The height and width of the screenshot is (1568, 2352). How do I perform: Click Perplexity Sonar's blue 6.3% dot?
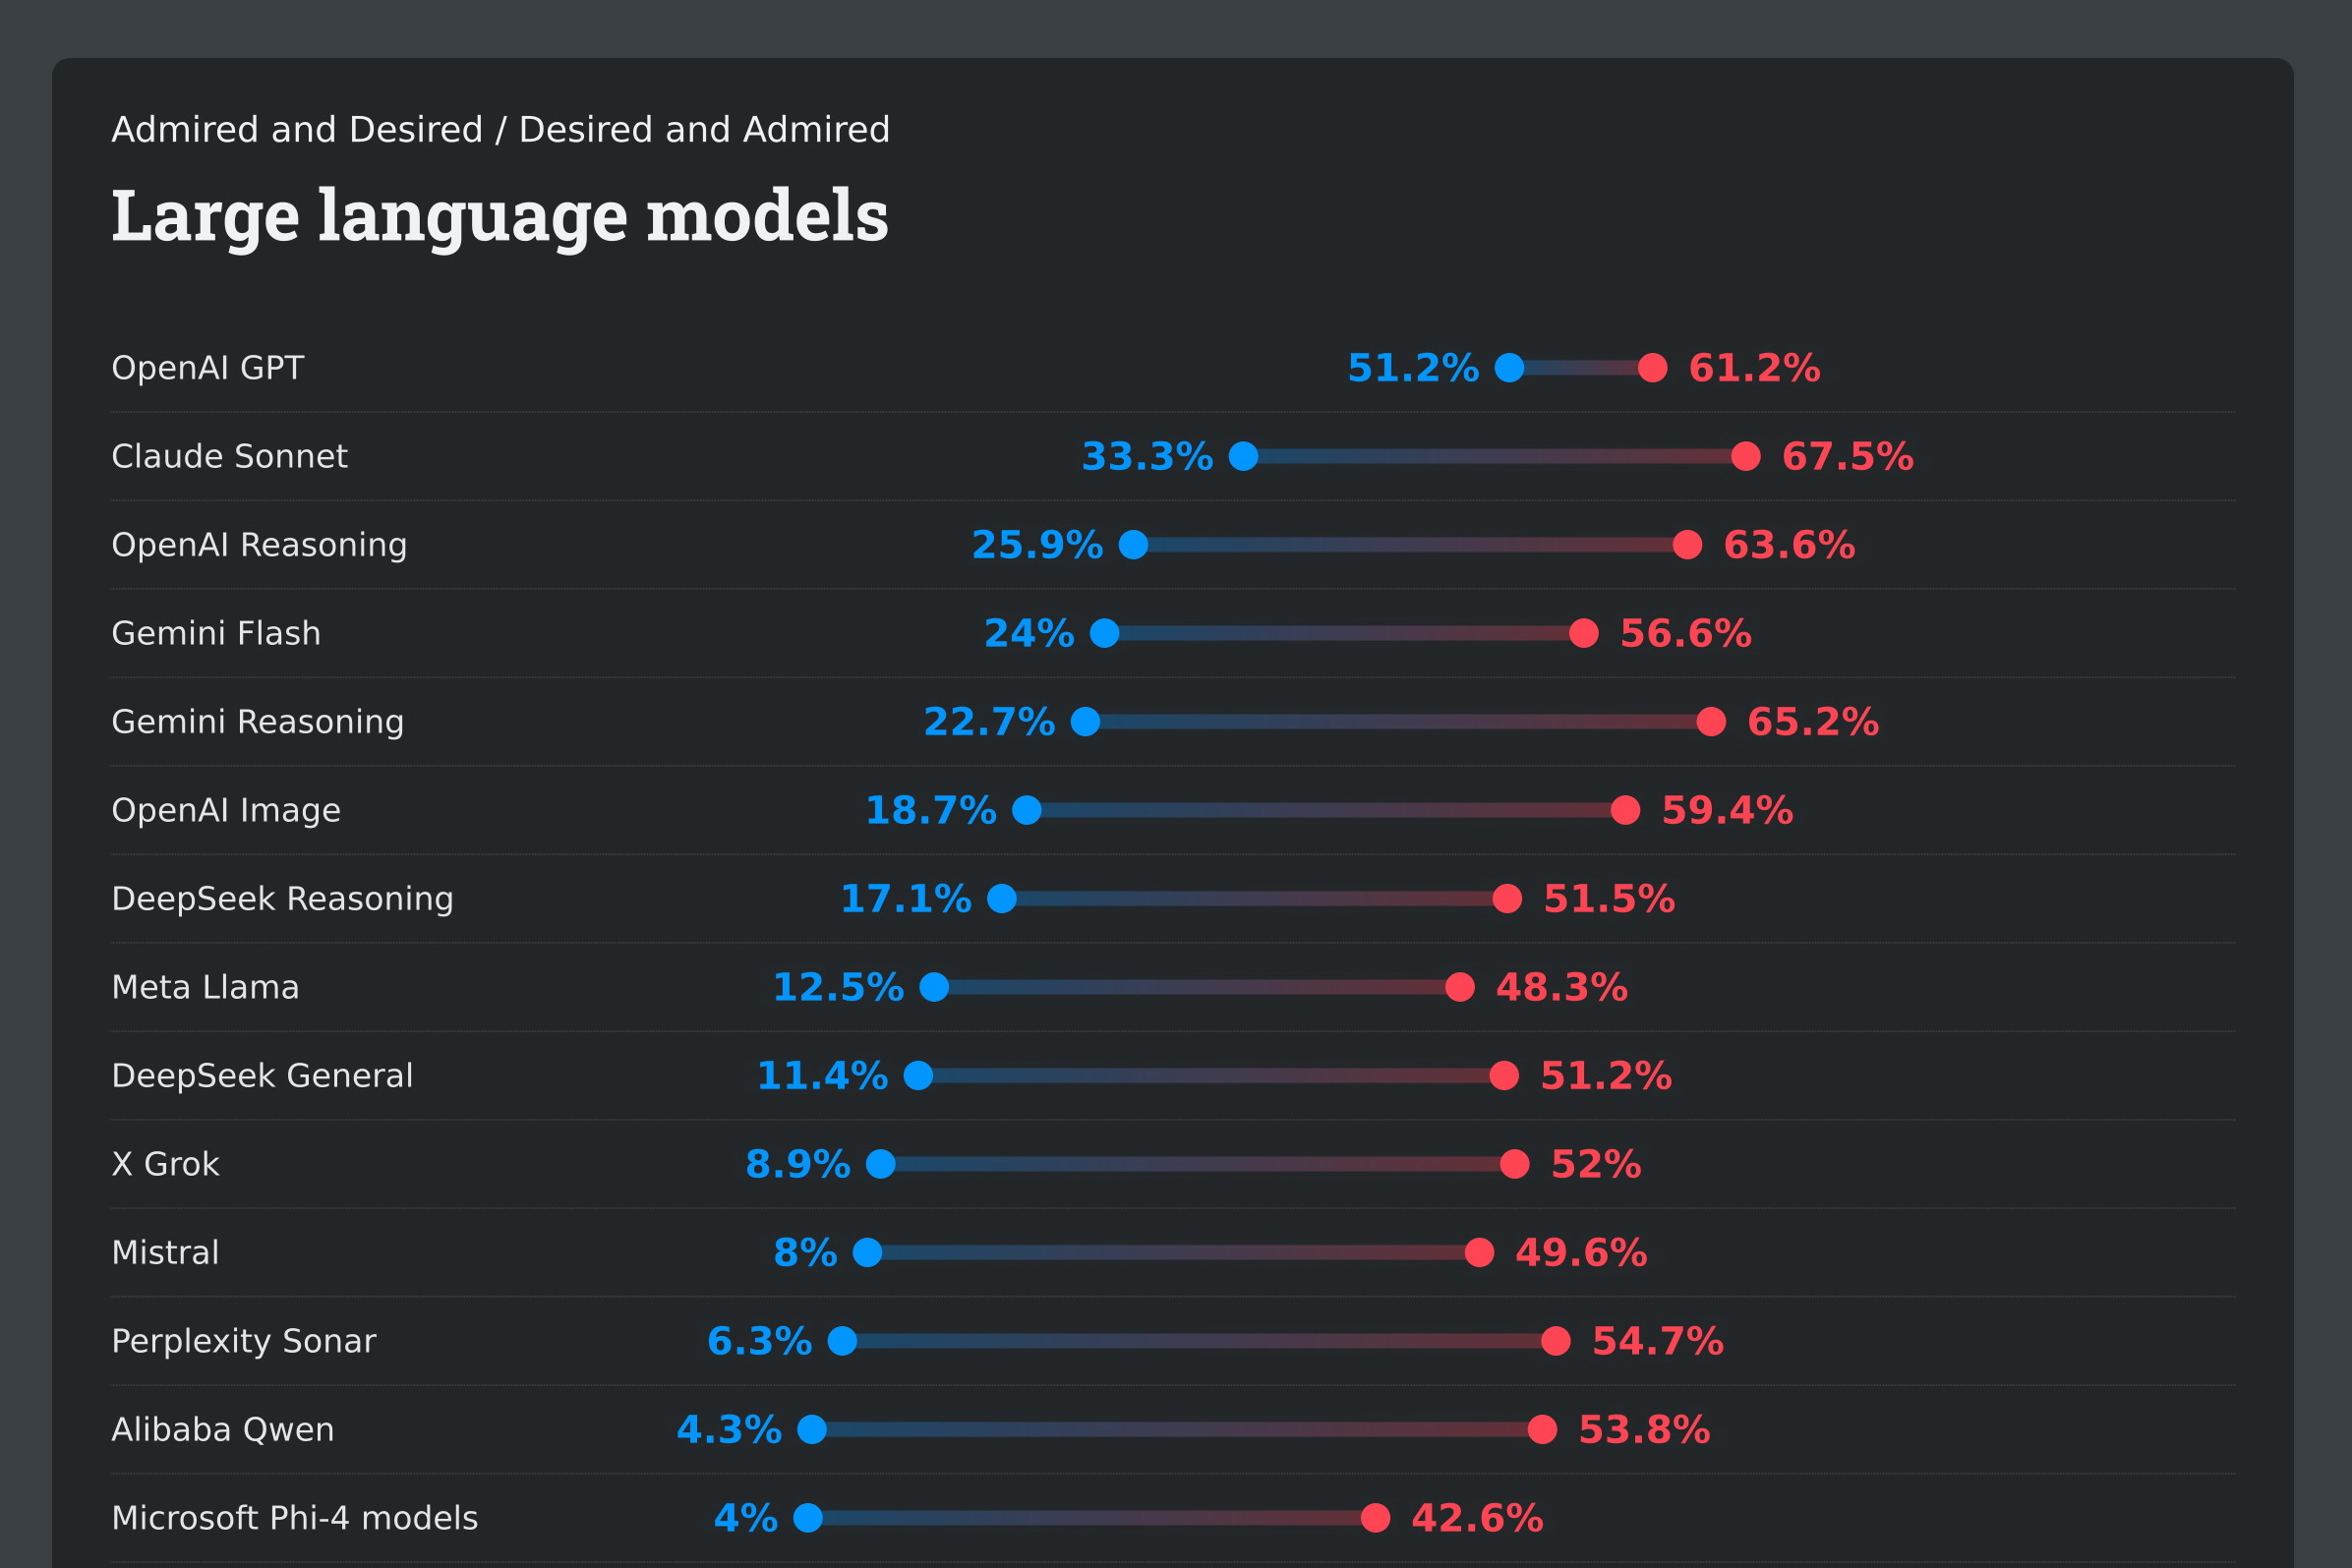coord(842,1341)
